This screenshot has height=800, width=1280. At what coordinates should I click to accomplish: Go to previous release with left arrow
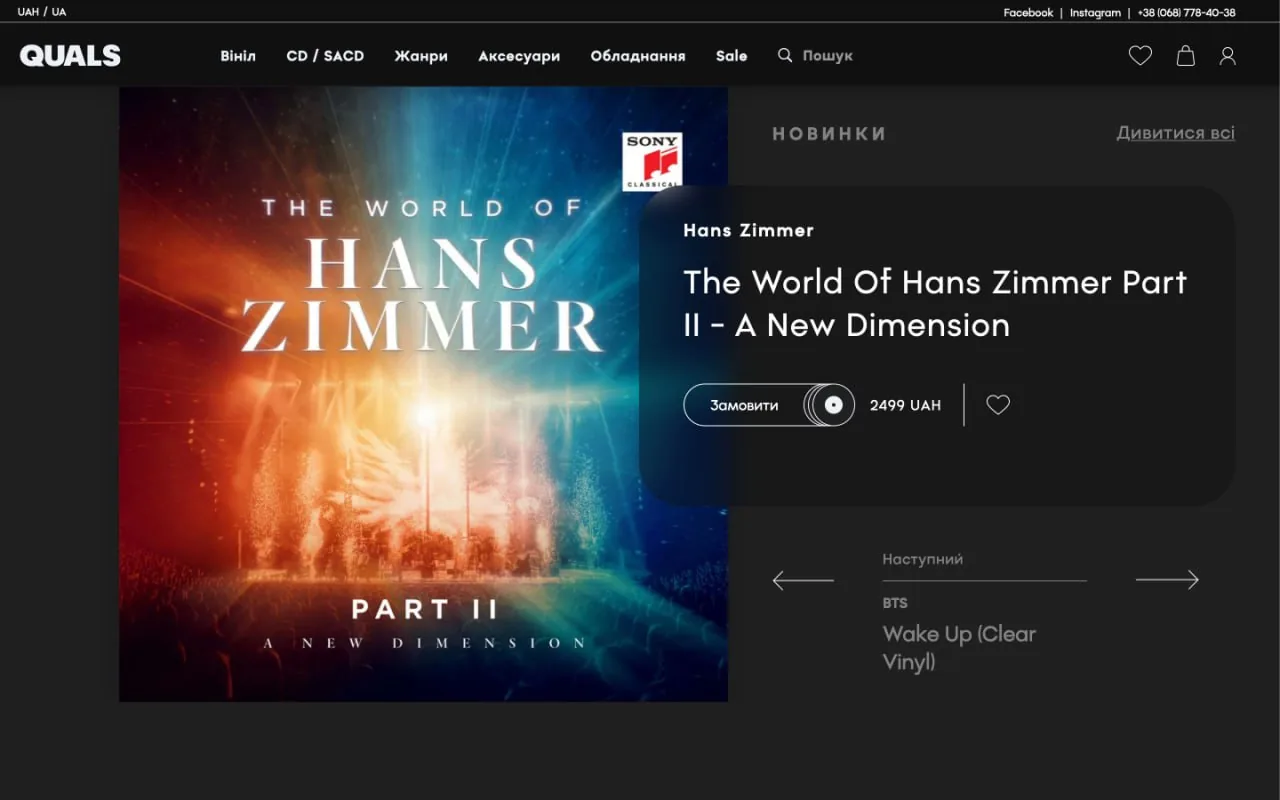coord(803,580)
